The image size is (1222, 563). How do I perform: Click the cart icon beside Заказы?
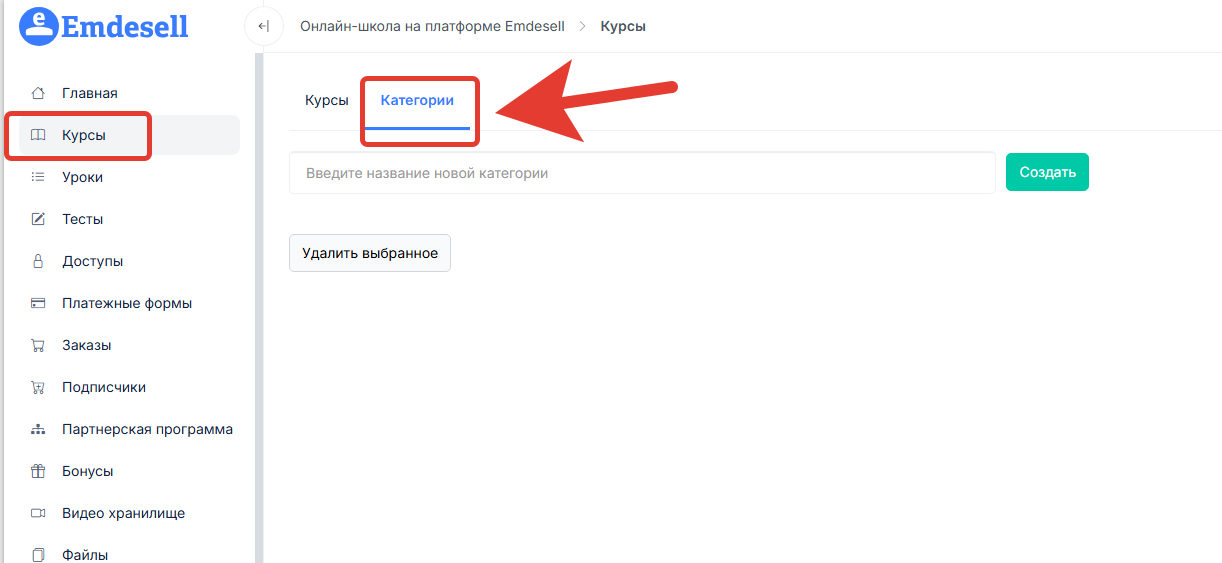tap(38, 345)
